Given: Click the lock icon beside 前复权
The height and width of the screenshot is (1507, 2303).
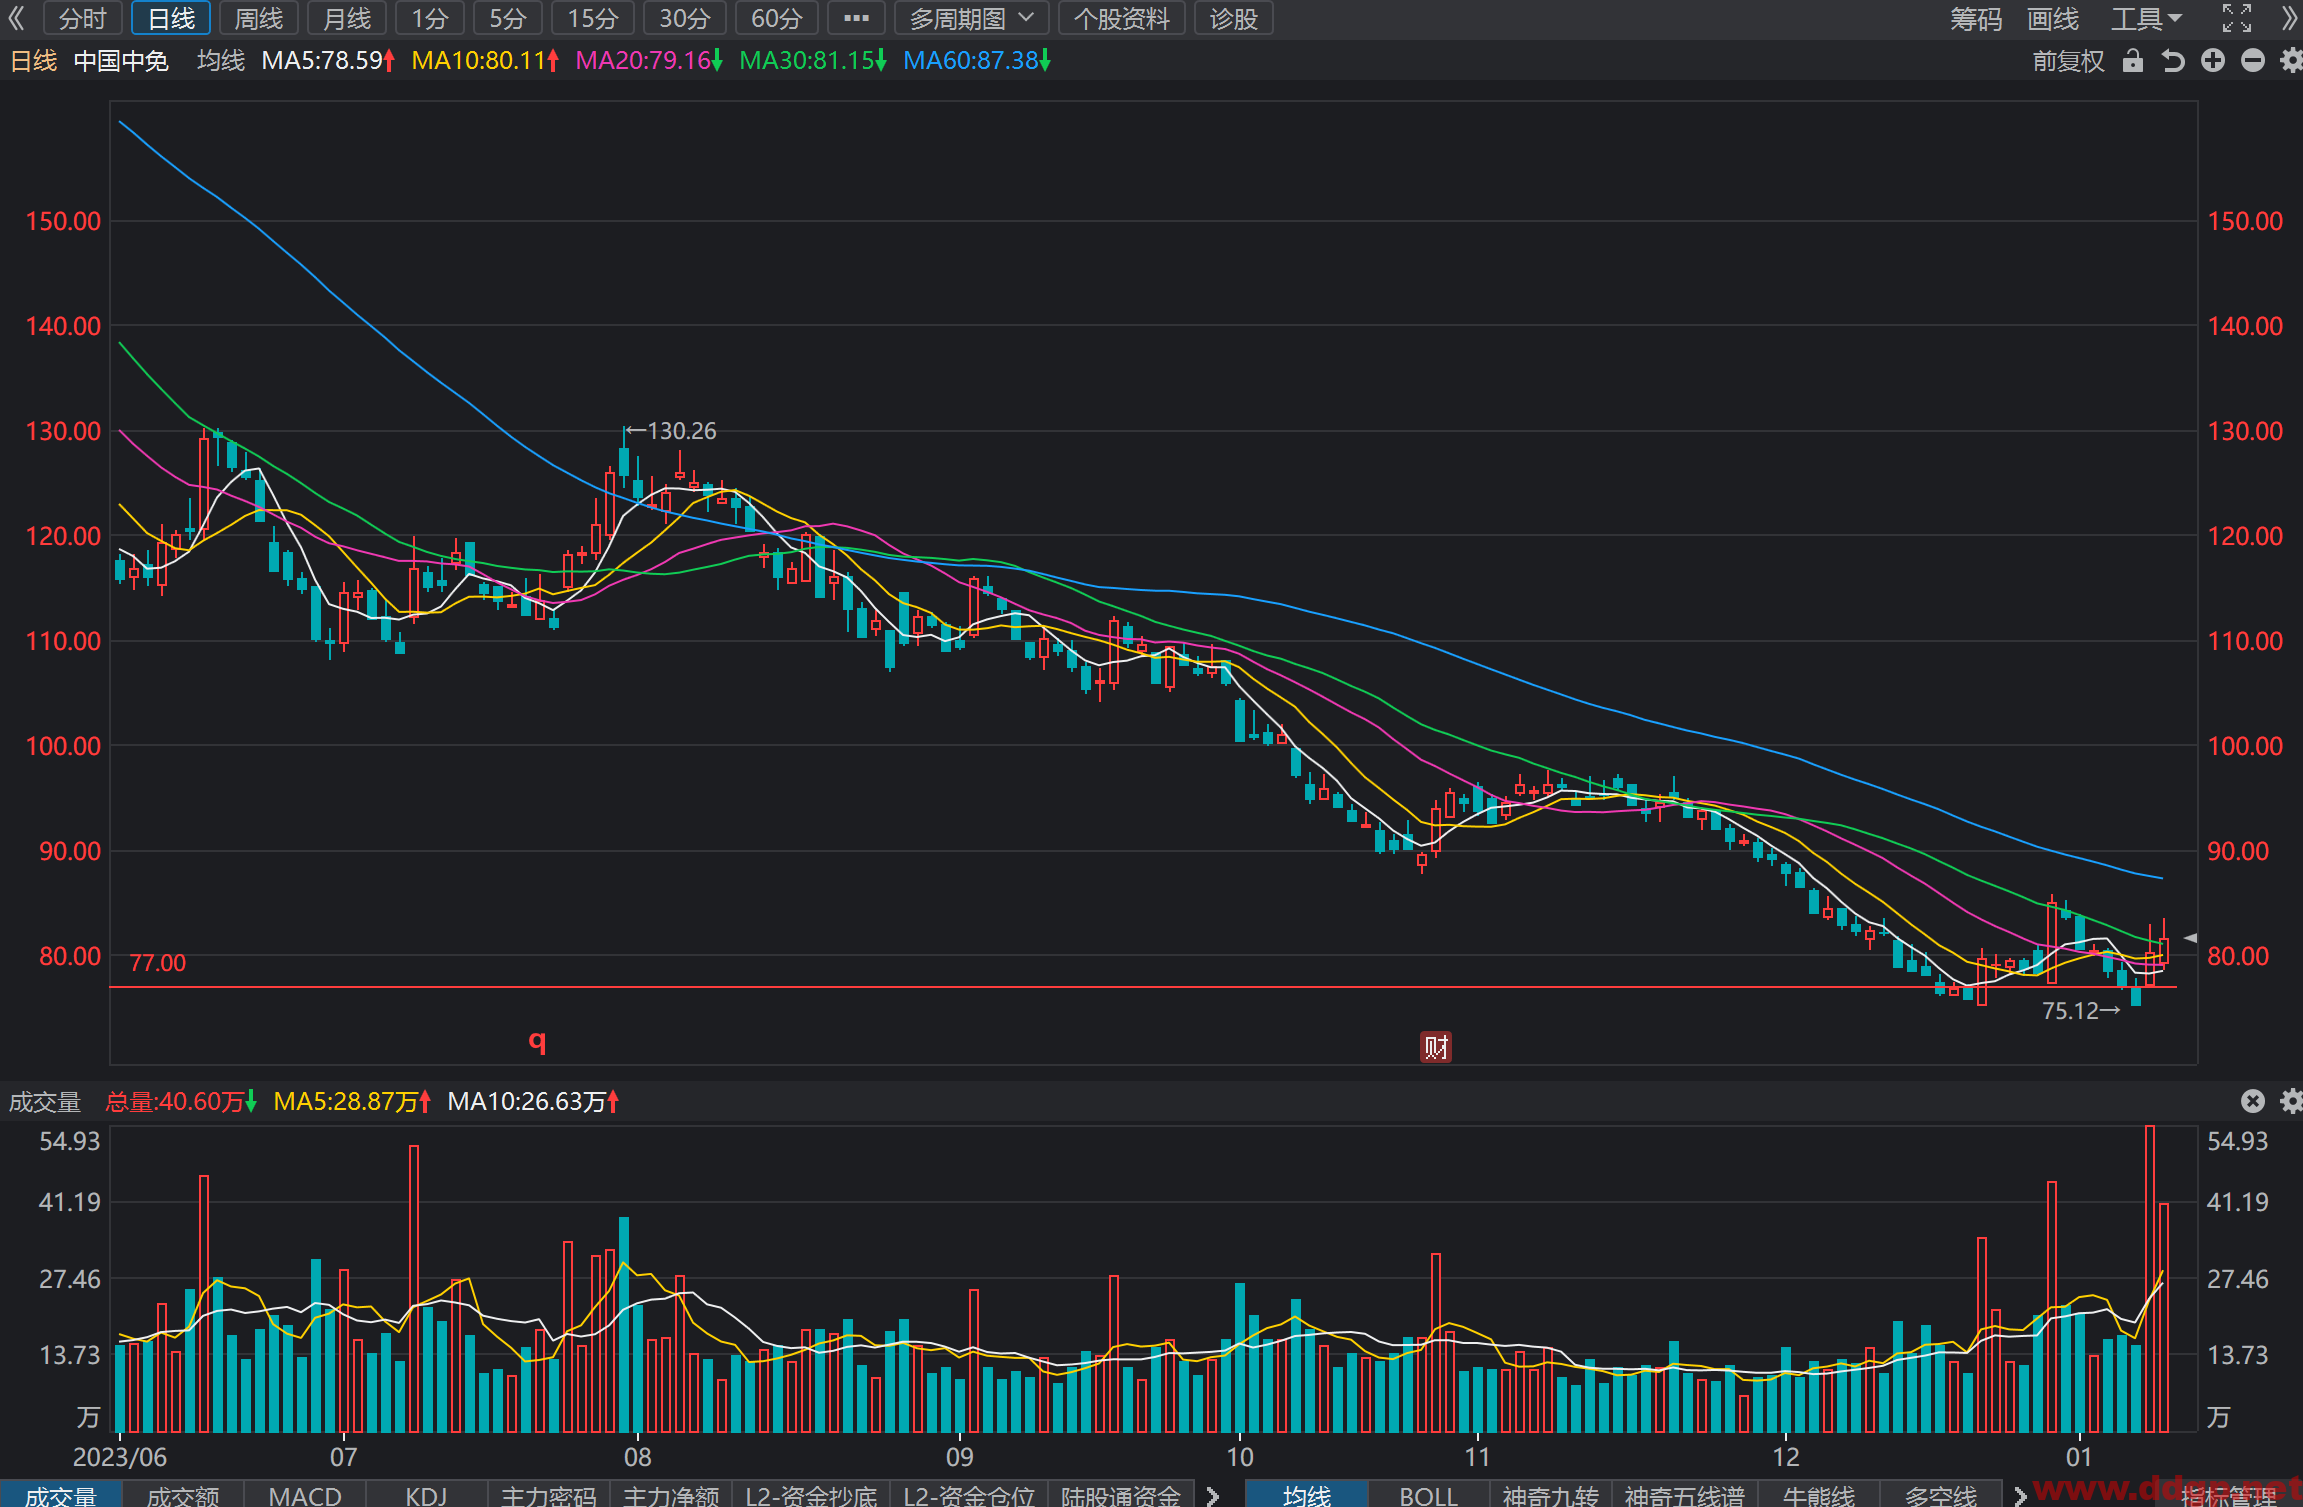Looking at the screenshot, I should pyautogui.click(x=2132, y=61).
